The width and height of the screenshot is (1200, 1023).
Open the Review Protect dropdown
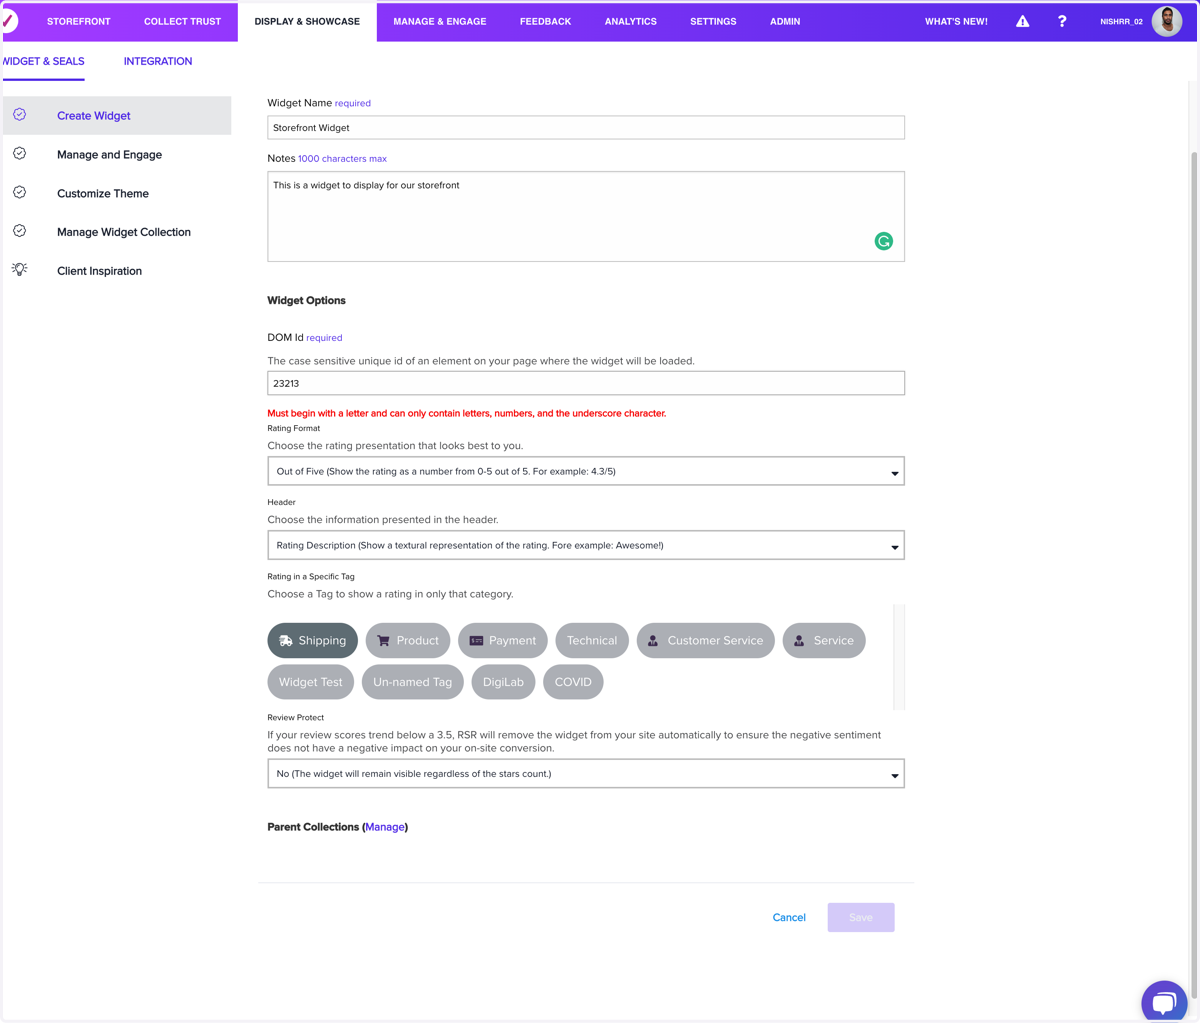(586, 774)
